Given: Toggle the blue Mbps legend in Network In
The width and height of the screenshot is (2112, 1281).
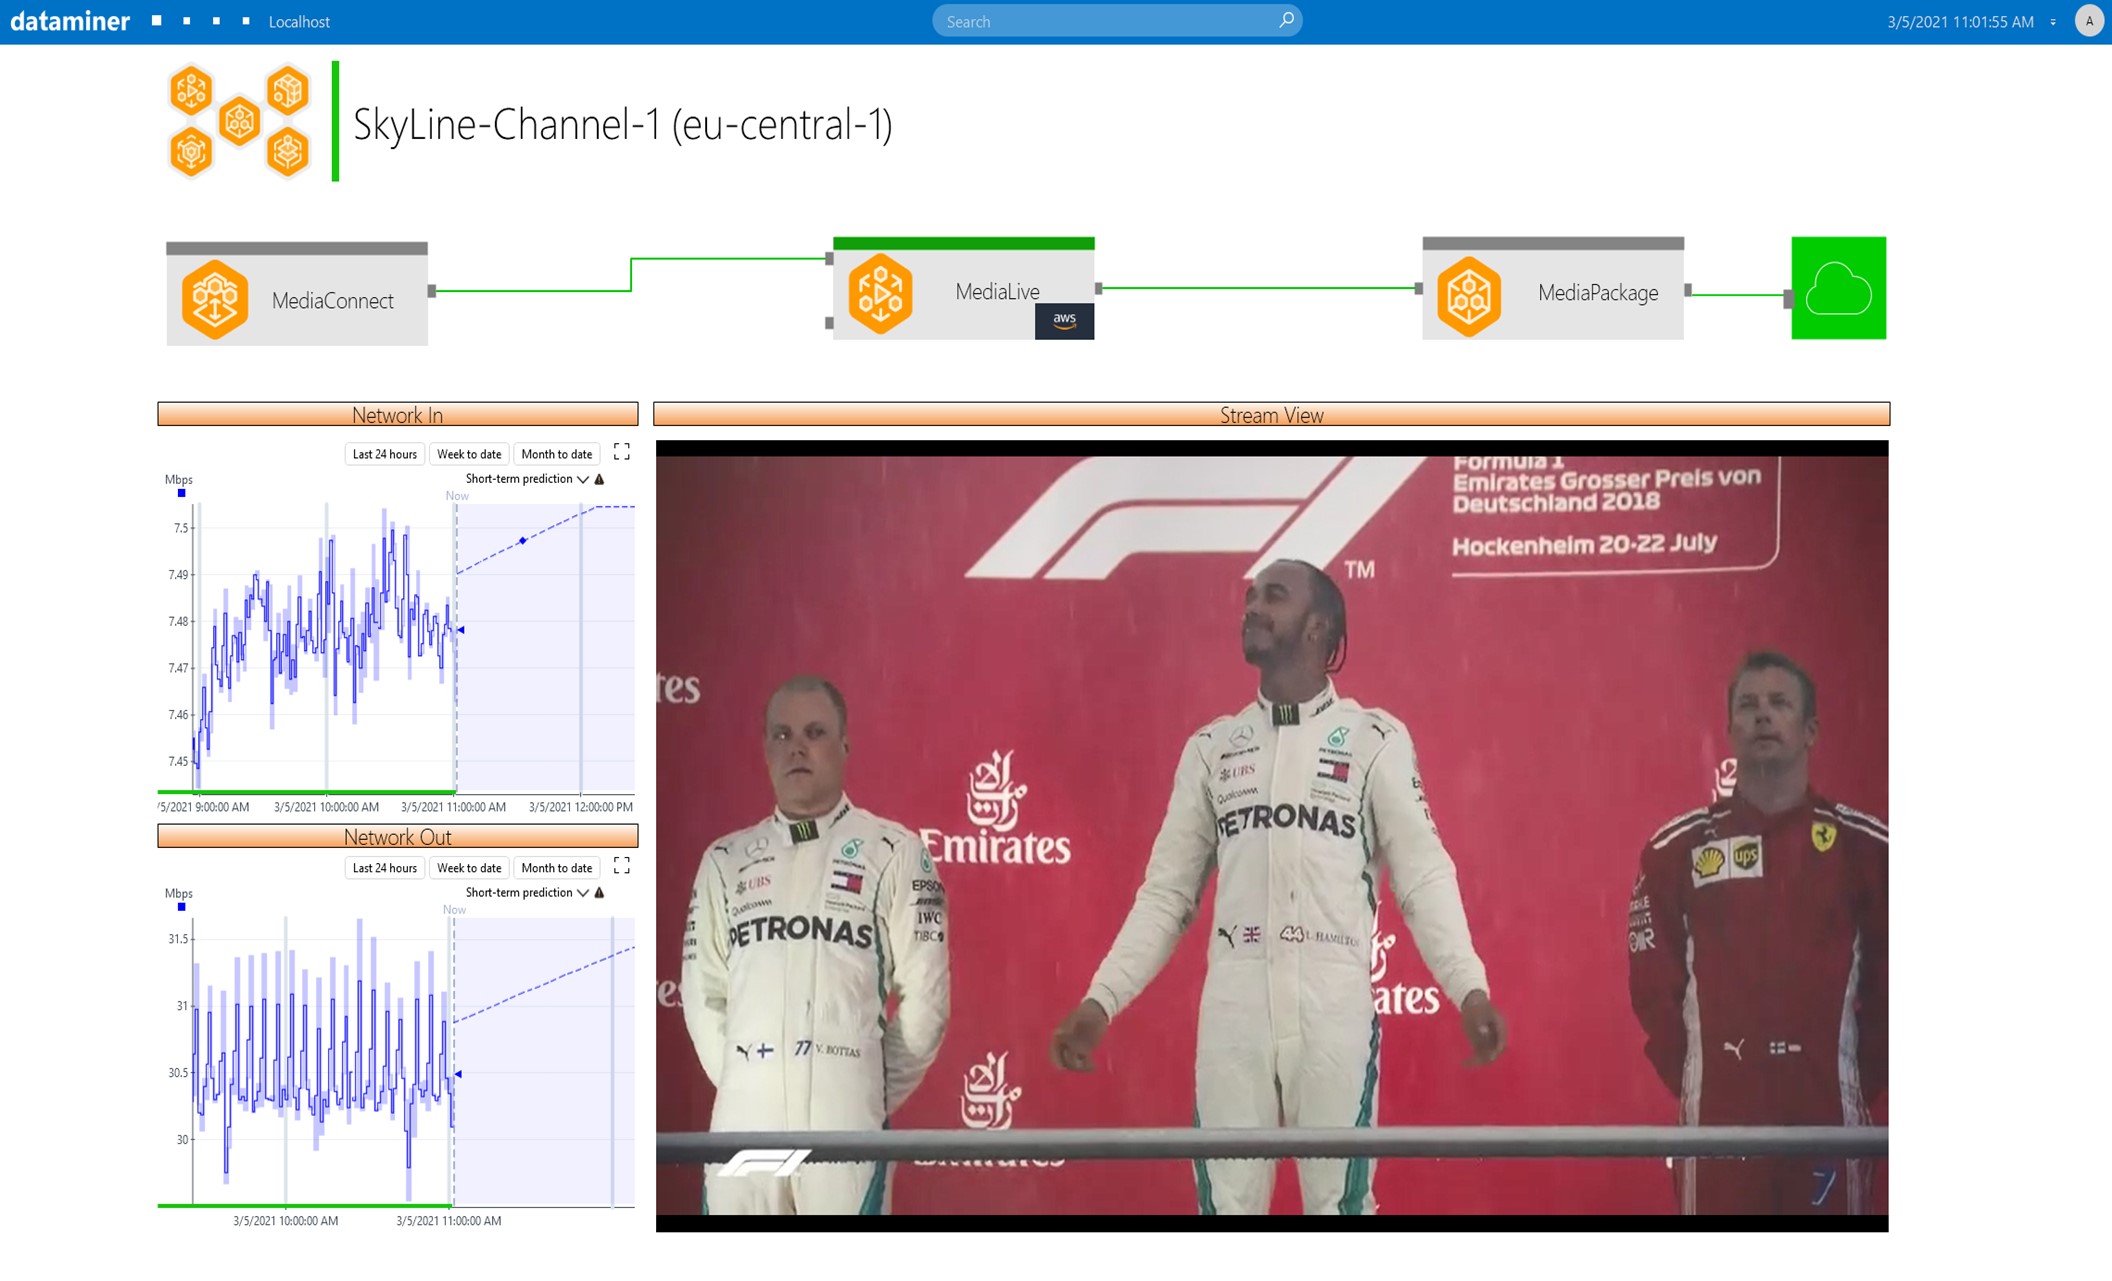Looking at the screenshot, I should click(181, 493).
